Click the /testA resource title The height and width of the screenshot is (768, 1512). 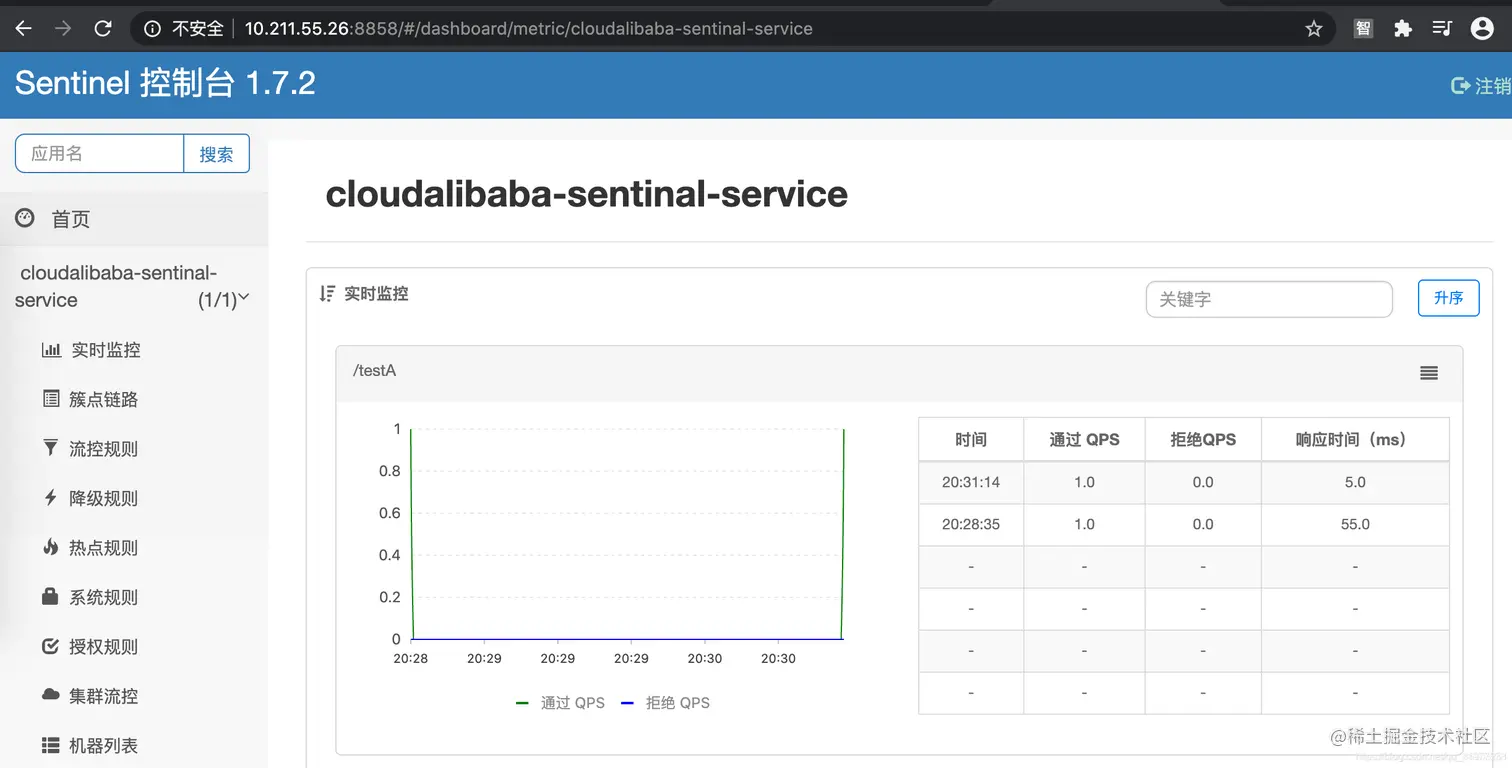tap(375, 371)
